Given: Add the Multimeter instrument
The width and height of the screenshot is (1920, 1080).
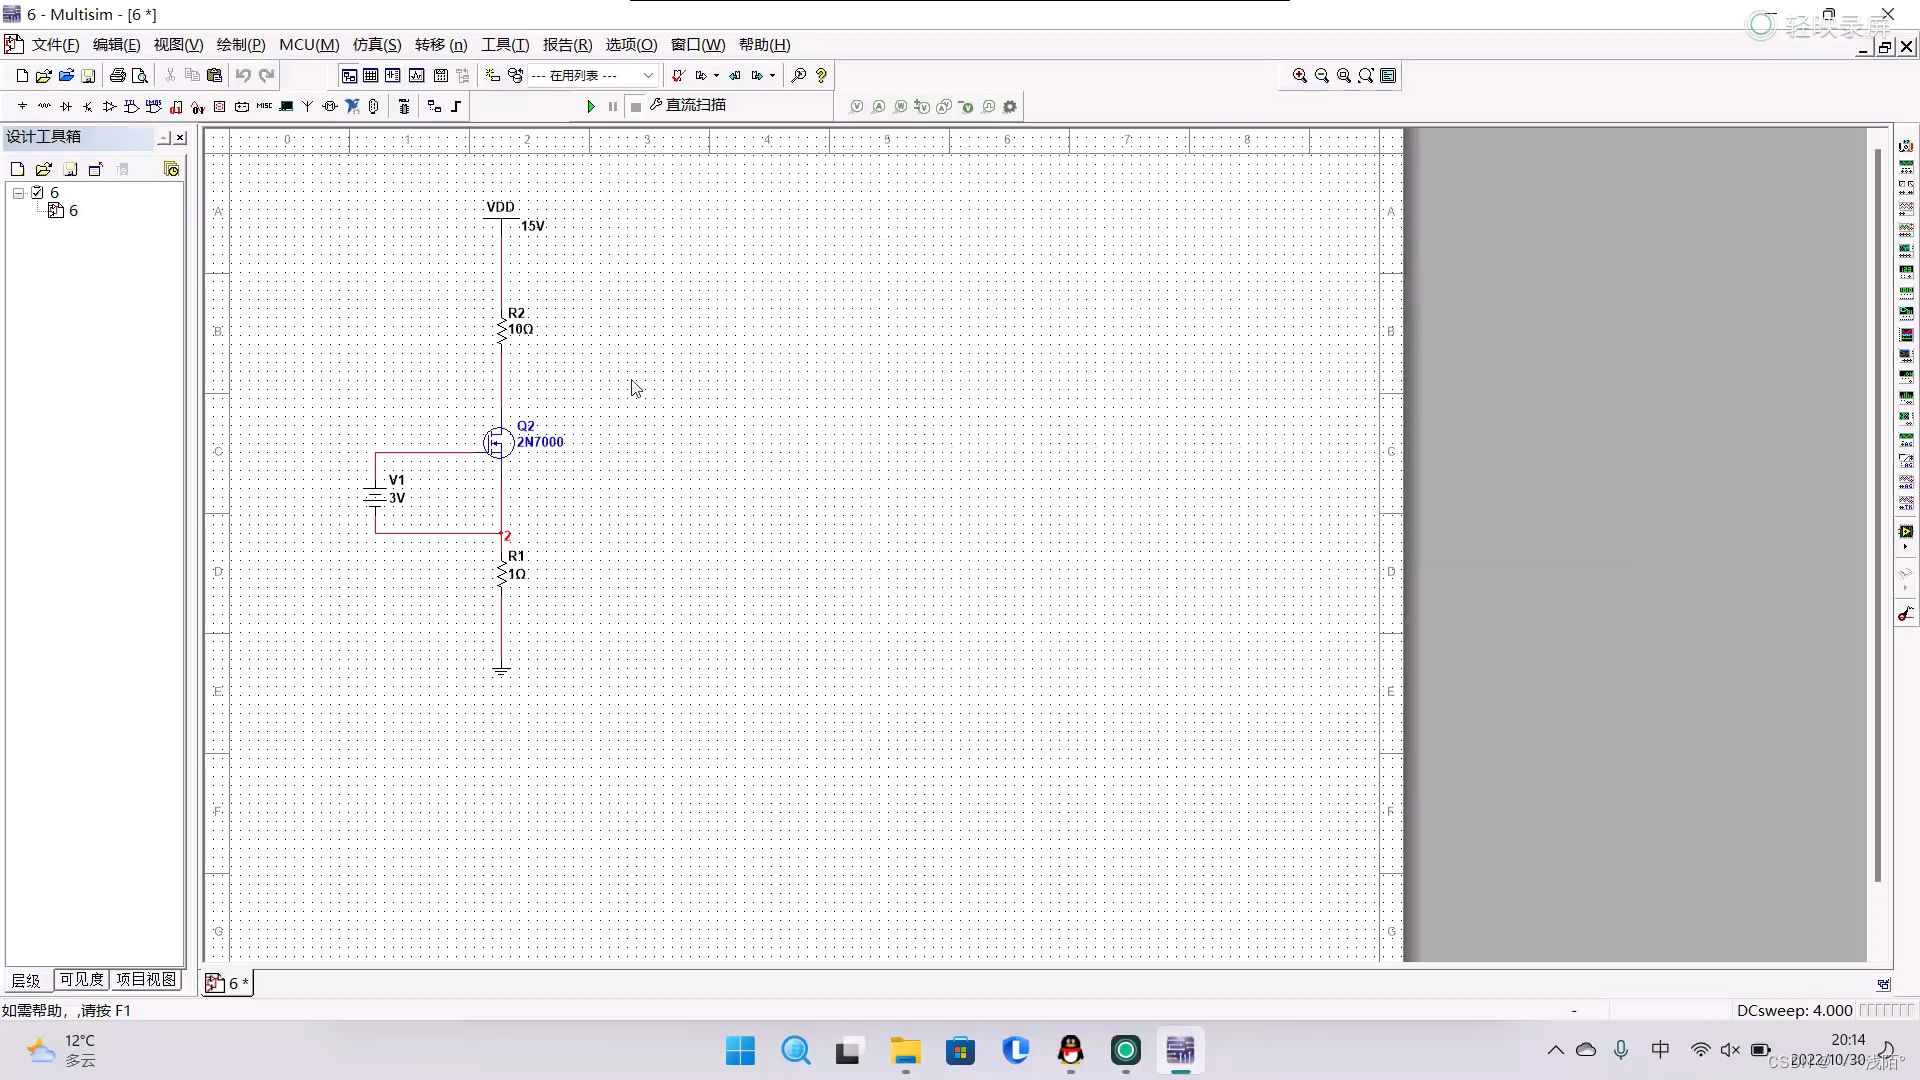Looking at the screenshot, I should pos(1906,146).
